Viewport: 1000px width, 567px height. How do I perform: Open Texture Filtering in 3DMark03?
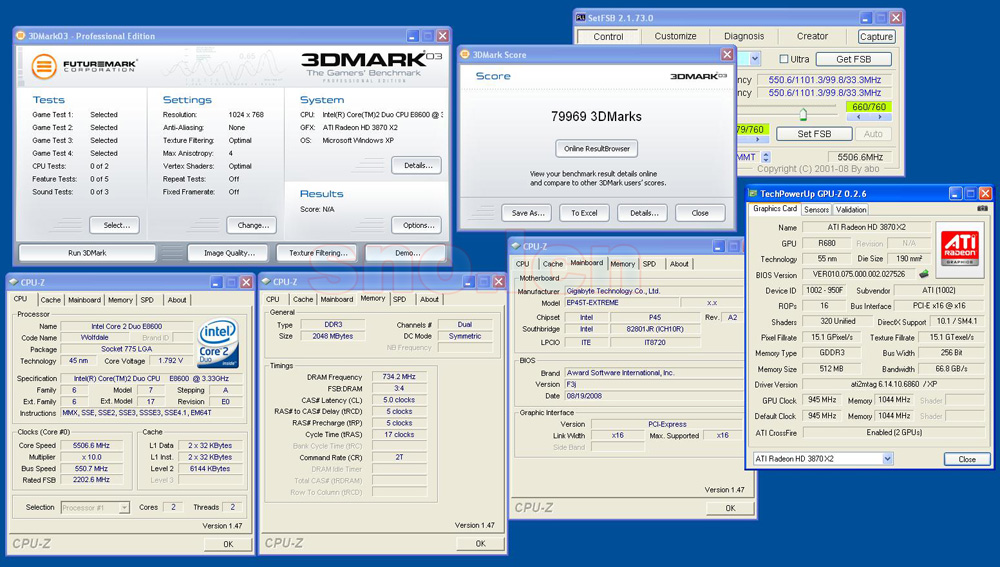click(318, 253)
